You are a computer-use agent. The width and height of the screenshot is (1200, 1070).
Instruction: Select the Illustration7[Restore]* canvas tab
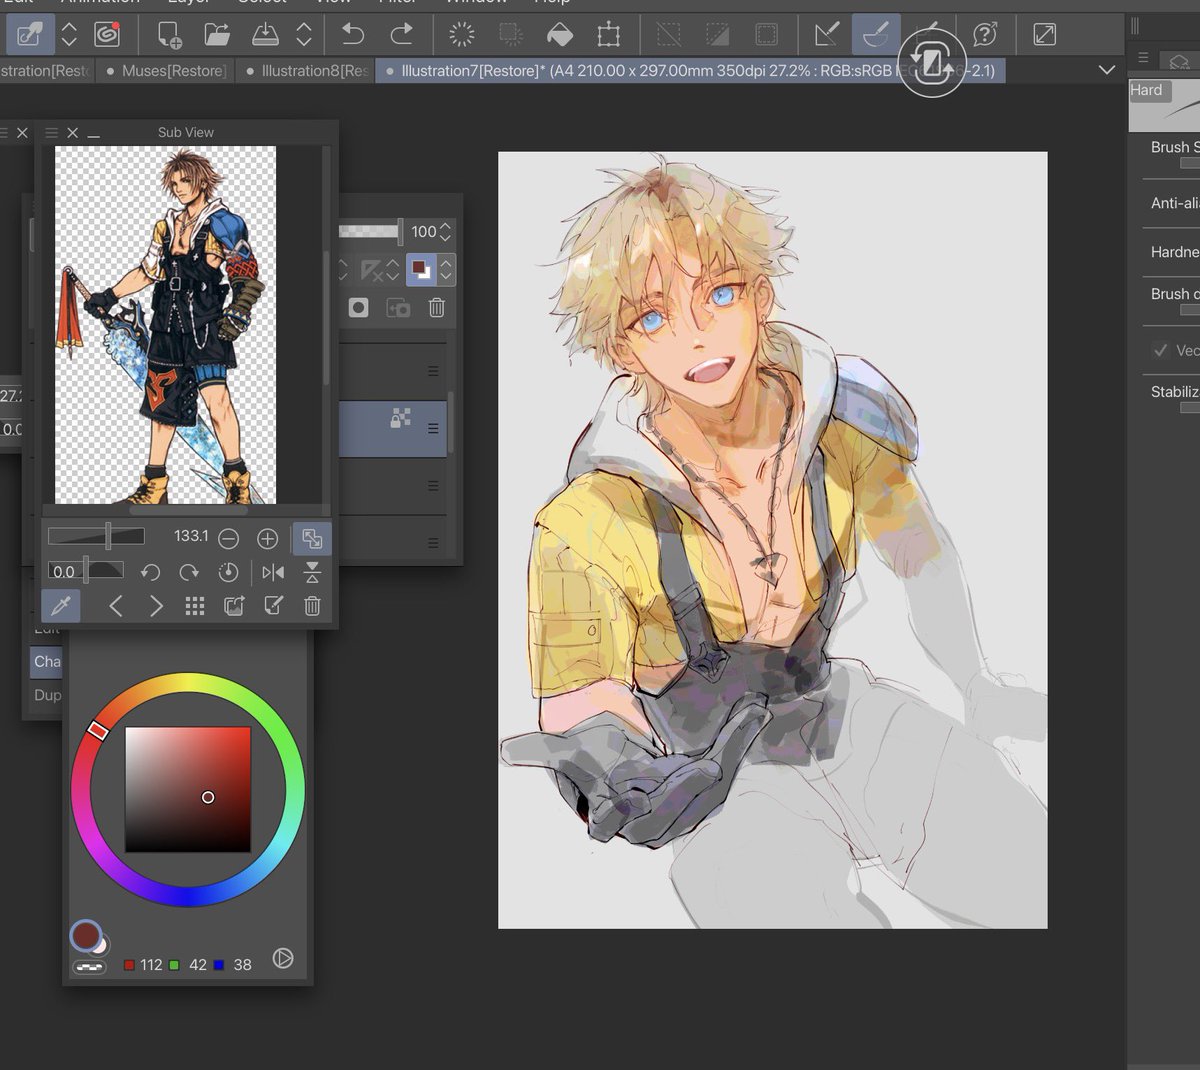[690, 71]
